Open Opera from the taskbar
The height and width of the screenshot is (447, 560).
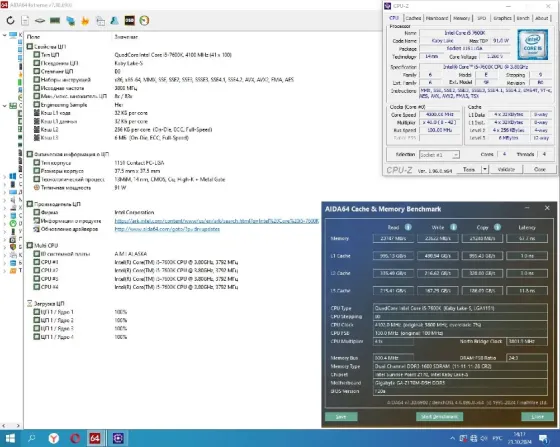pos(75,438)
